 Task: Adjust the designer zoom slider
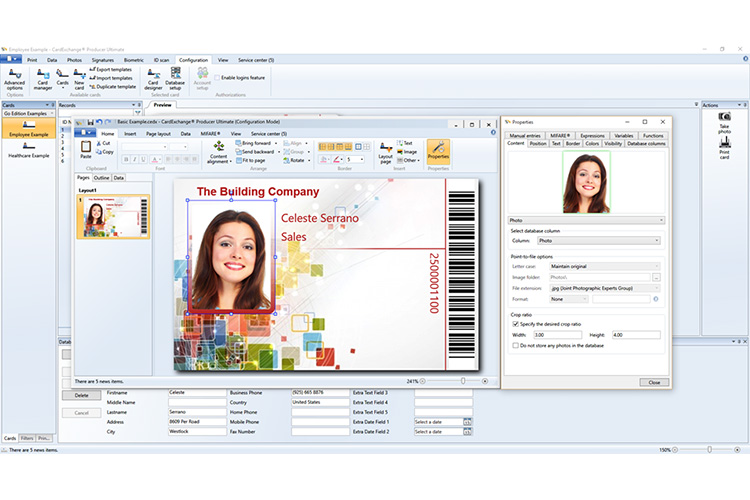point(463,381)
